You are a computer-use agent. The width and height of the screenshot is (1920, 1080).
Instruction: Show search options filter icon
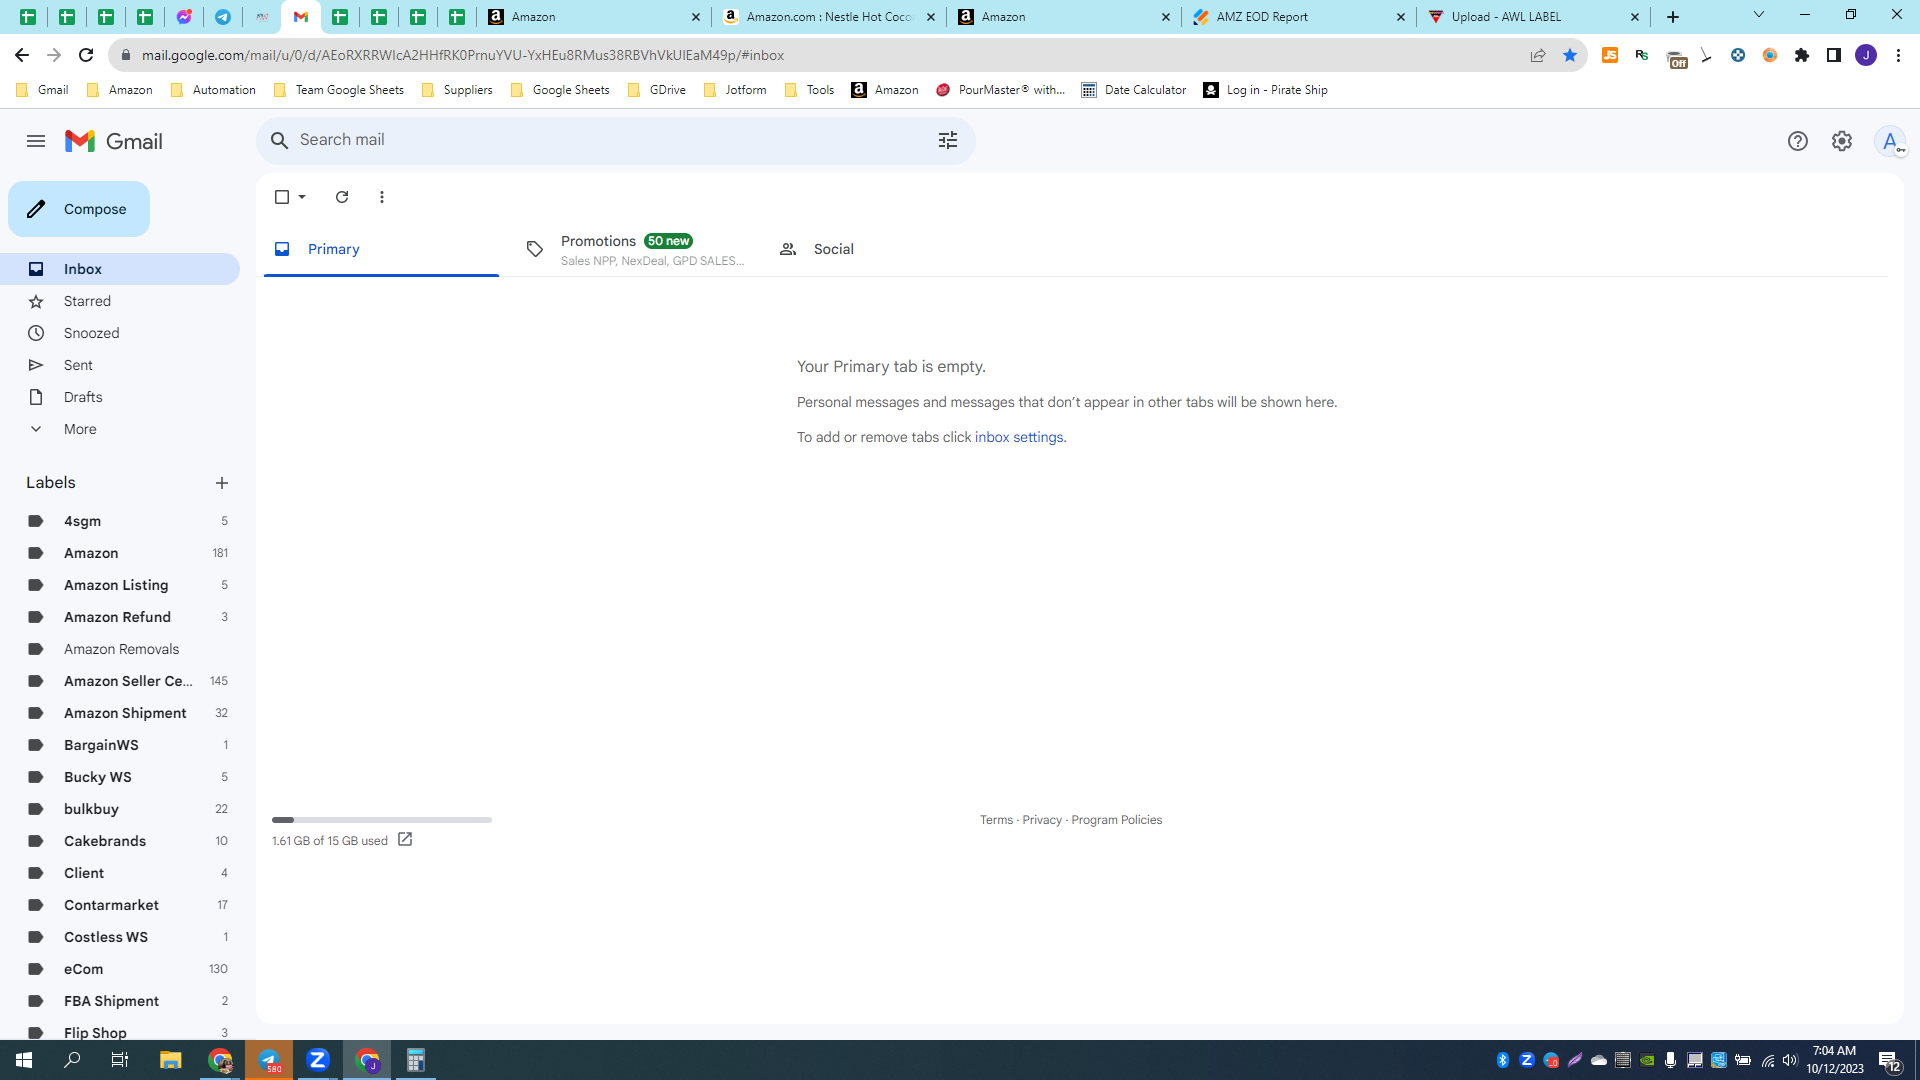[948, 140]
